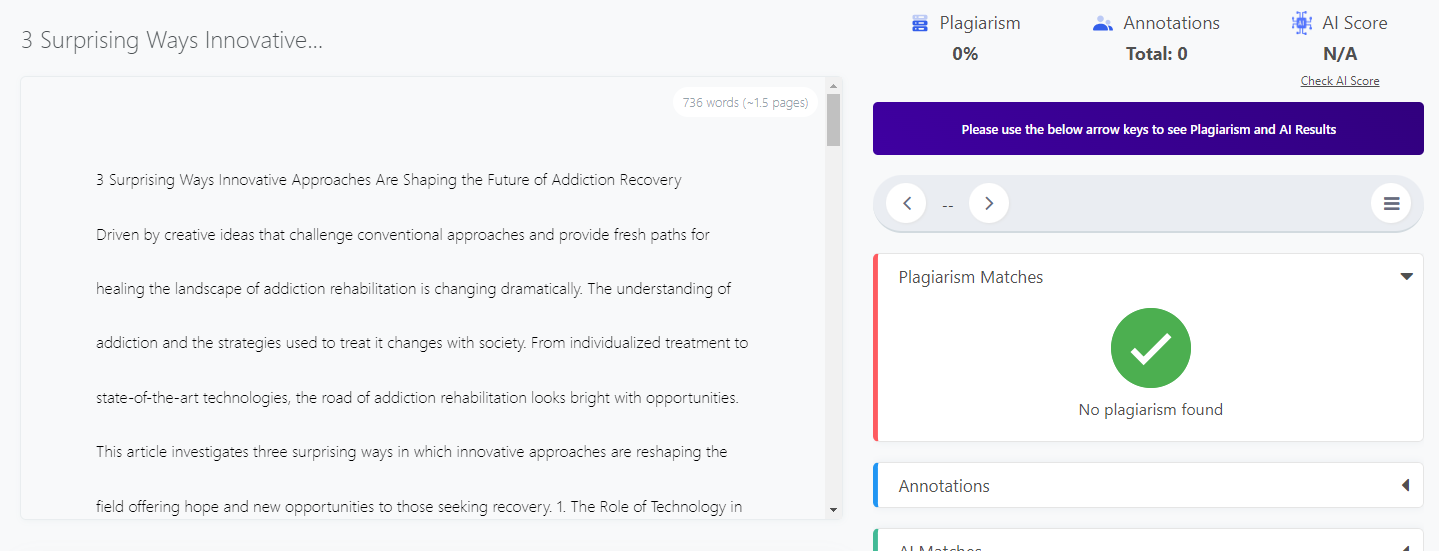Screen dimensions: 1439x551
Task: Collapse the Plagiarism Matches section arrow
Action: pyautogui.click(x=1406, y=277)
